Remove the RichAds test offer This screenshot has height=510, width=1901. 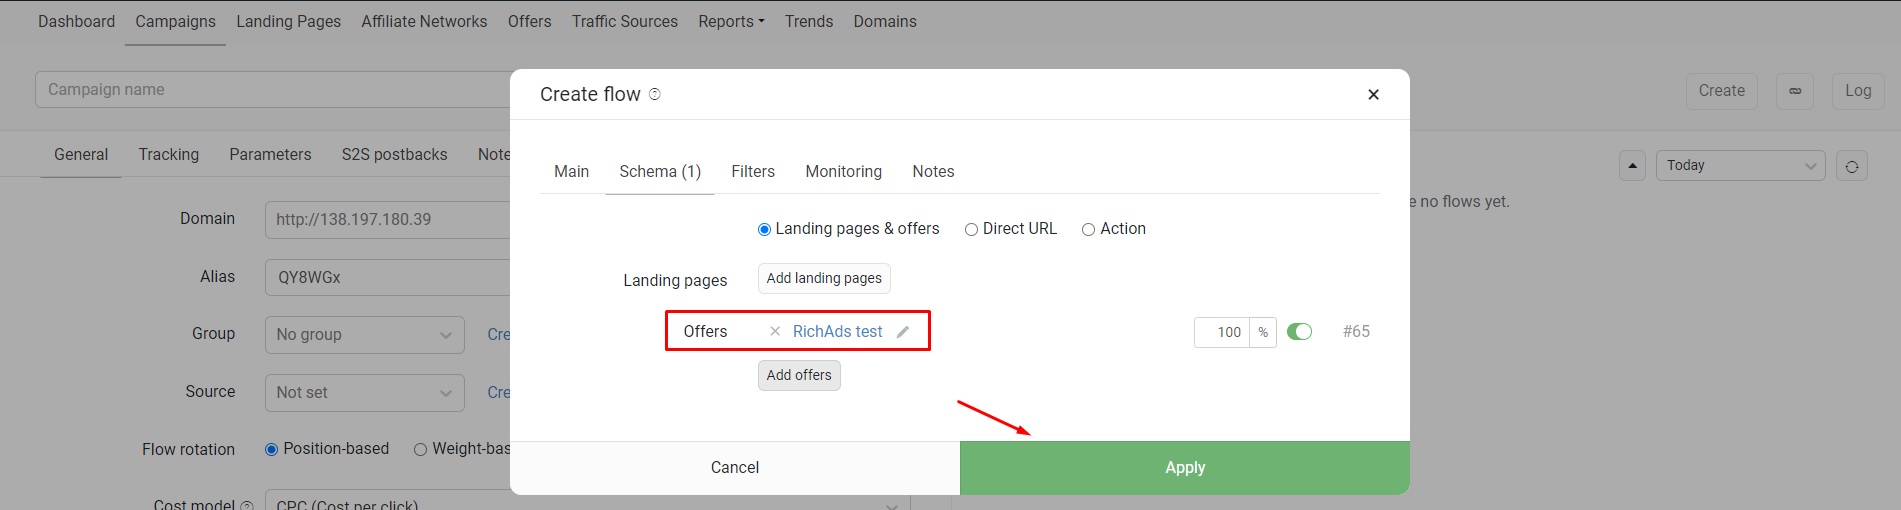click(x=775, y=331)
